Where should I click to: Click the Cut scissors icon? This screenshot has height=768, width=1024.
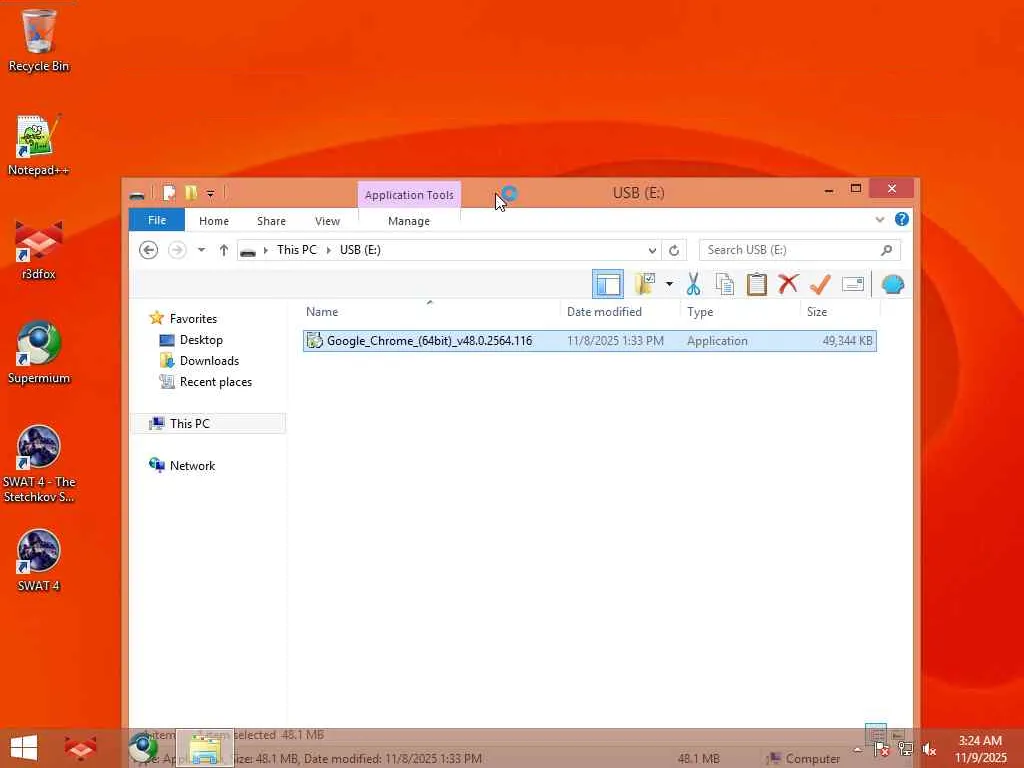[x=694, y=284]
